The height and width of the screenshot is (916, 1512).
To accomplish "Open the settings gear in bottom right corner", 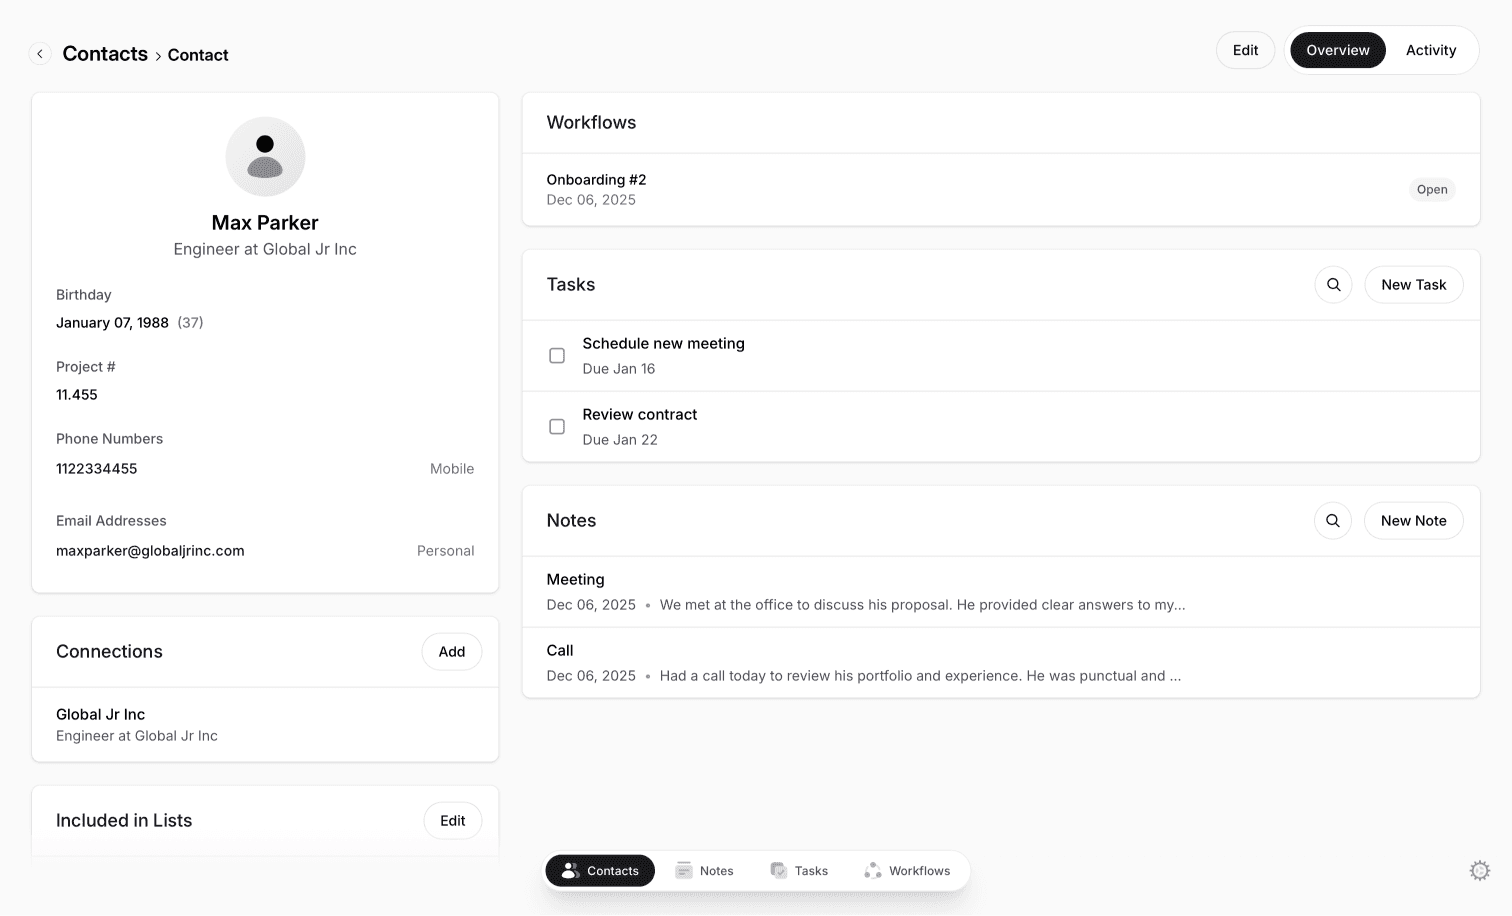I will tap(1480, 870).
